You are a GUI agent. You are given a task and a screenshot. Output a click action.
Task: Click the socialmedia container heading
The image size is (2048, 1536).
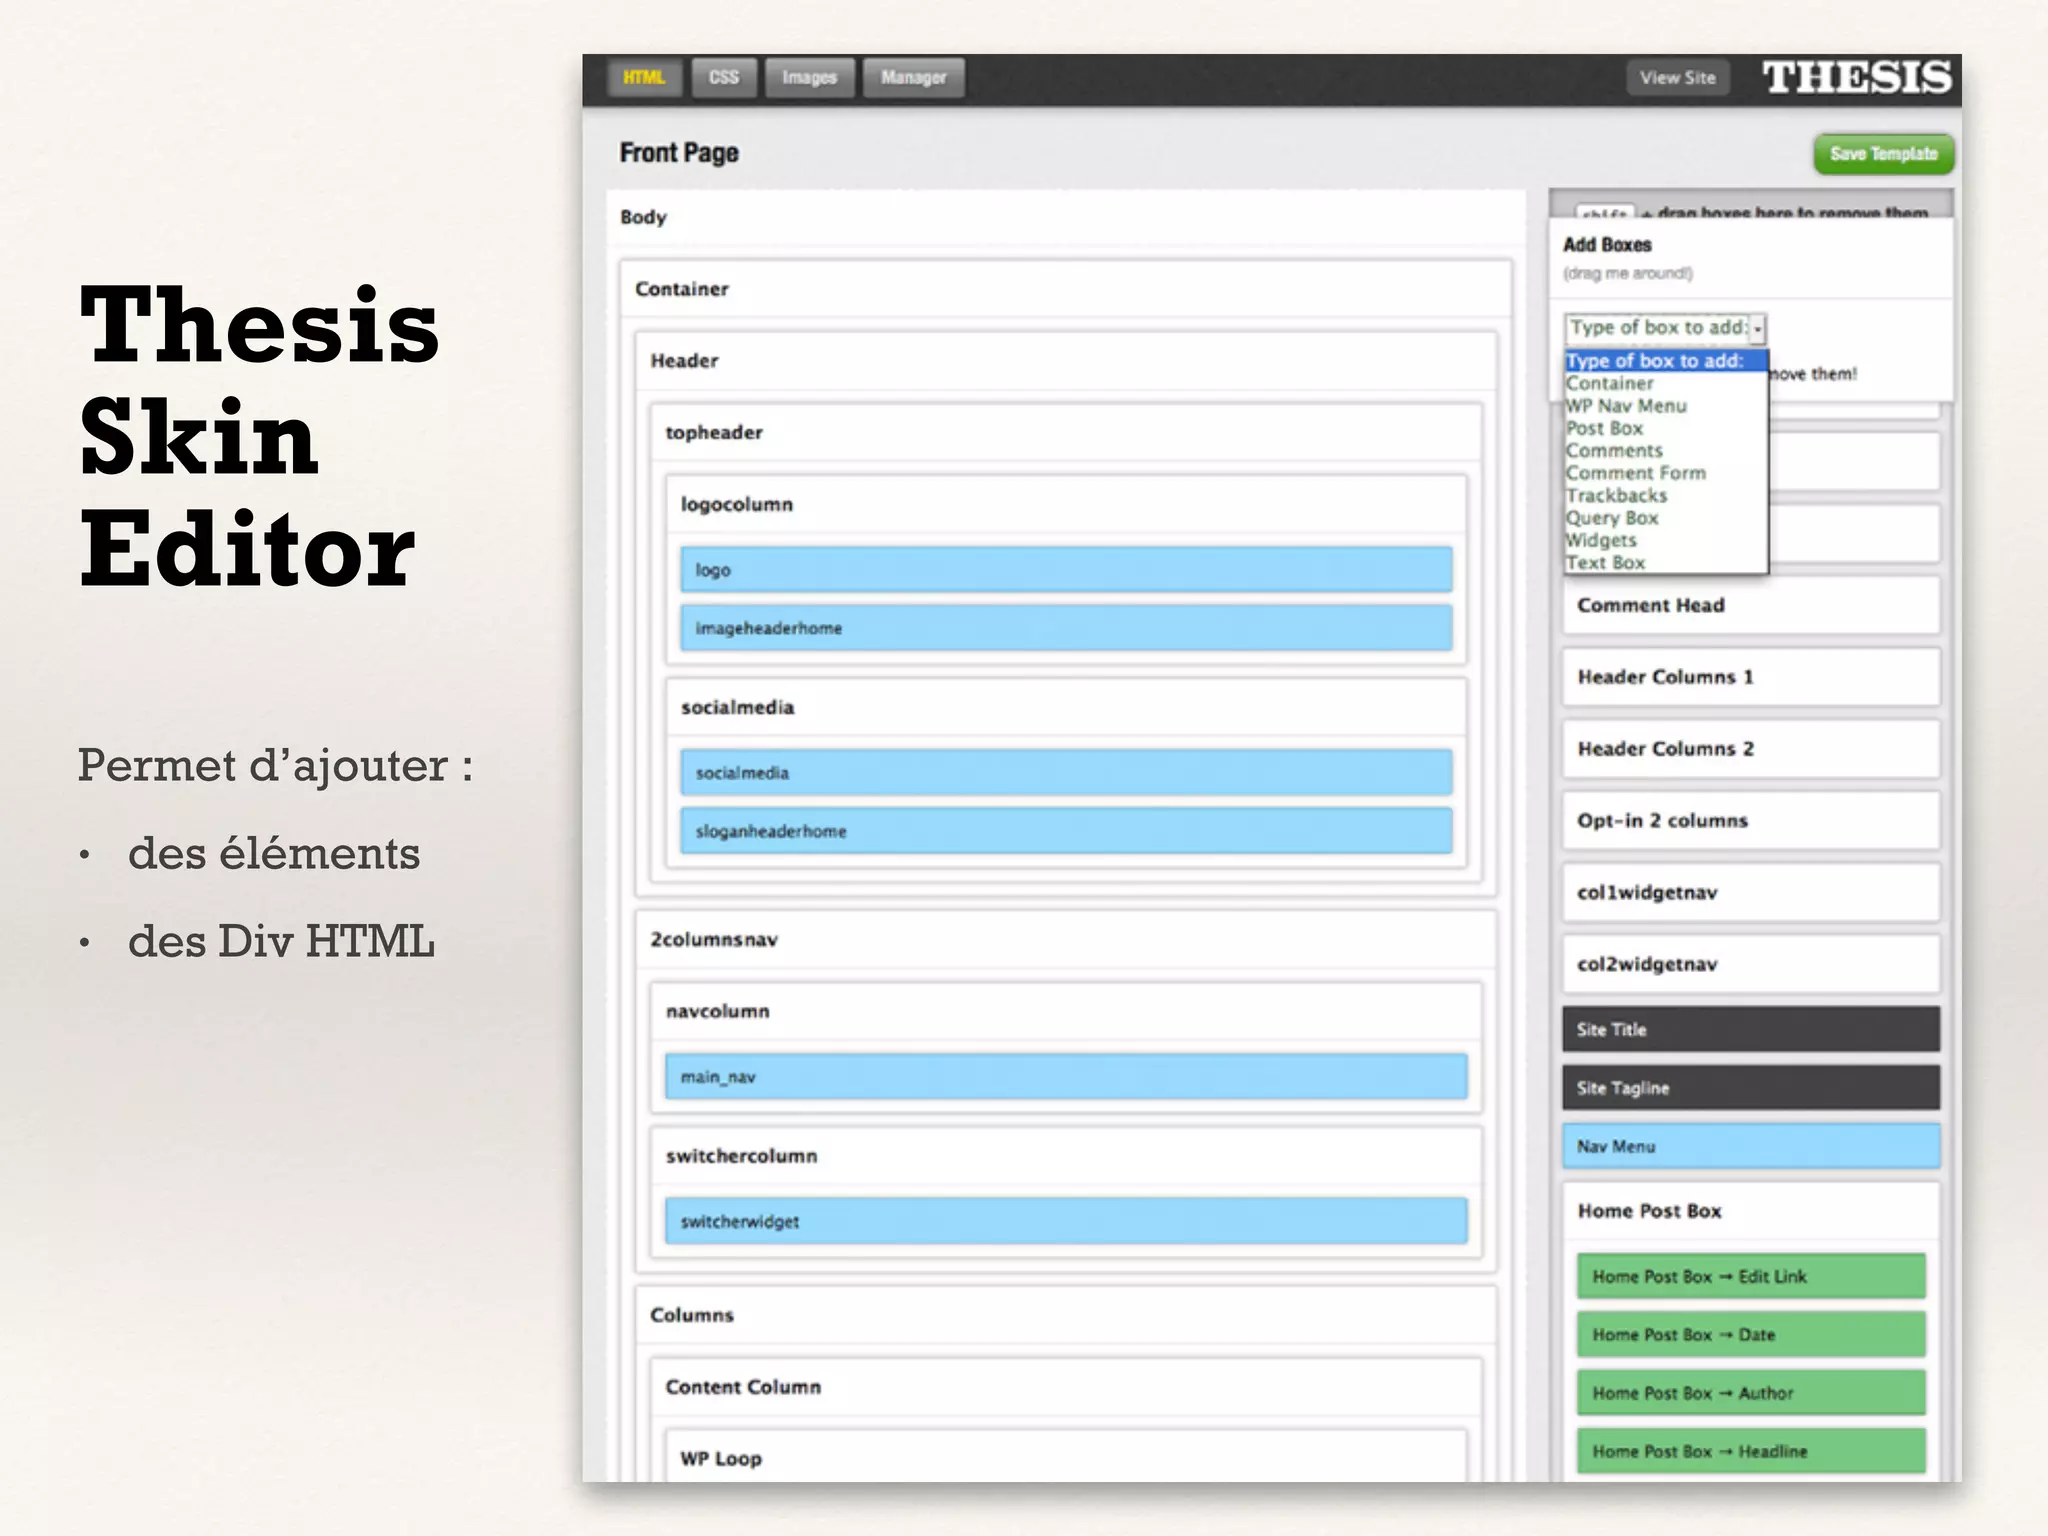point(738,708)
